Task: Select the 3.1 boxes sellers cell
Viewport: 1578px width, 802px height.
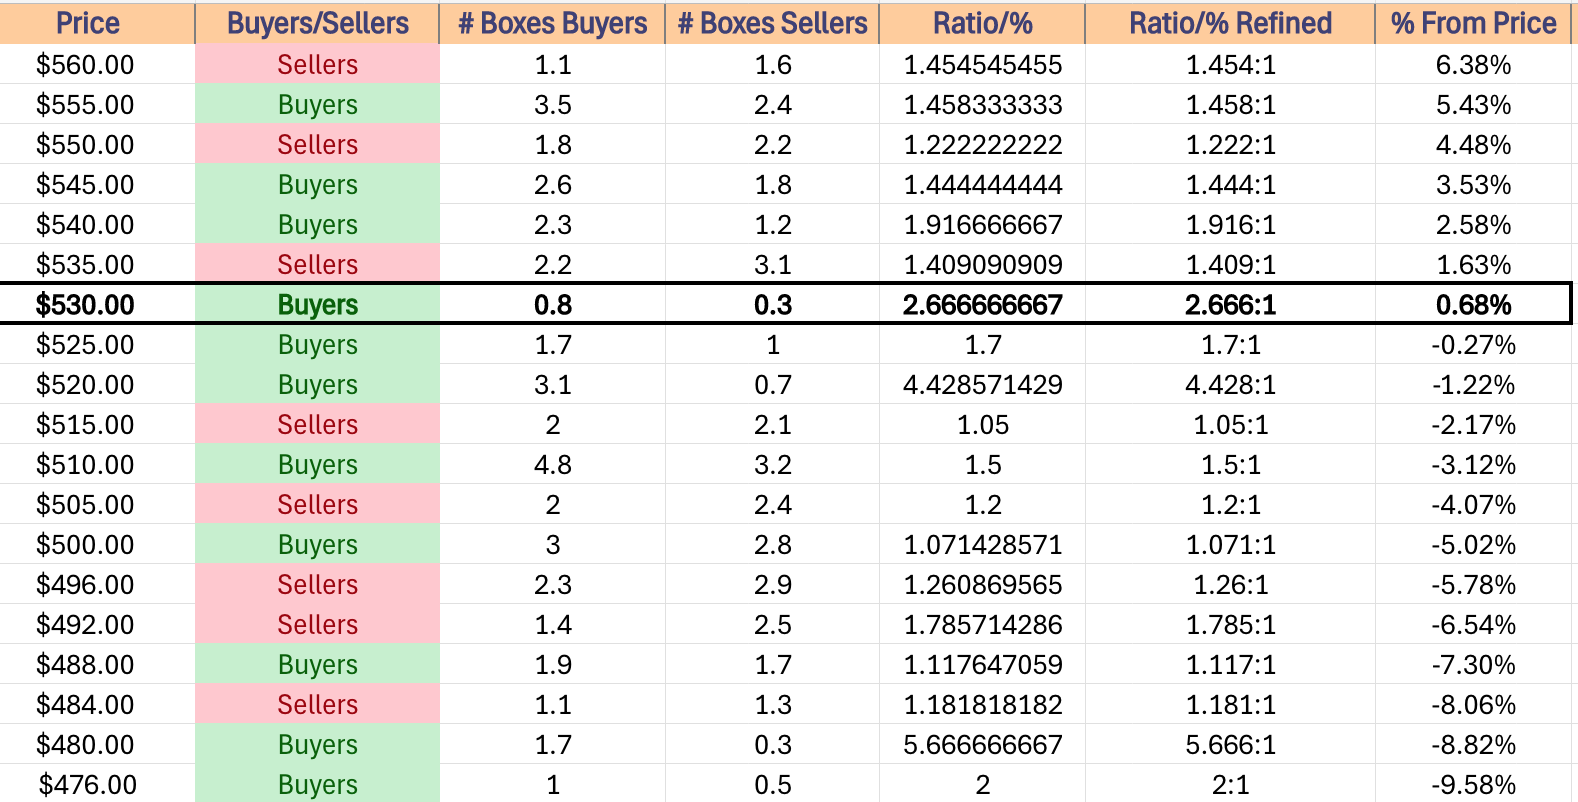Action: [x=772, y=264]
